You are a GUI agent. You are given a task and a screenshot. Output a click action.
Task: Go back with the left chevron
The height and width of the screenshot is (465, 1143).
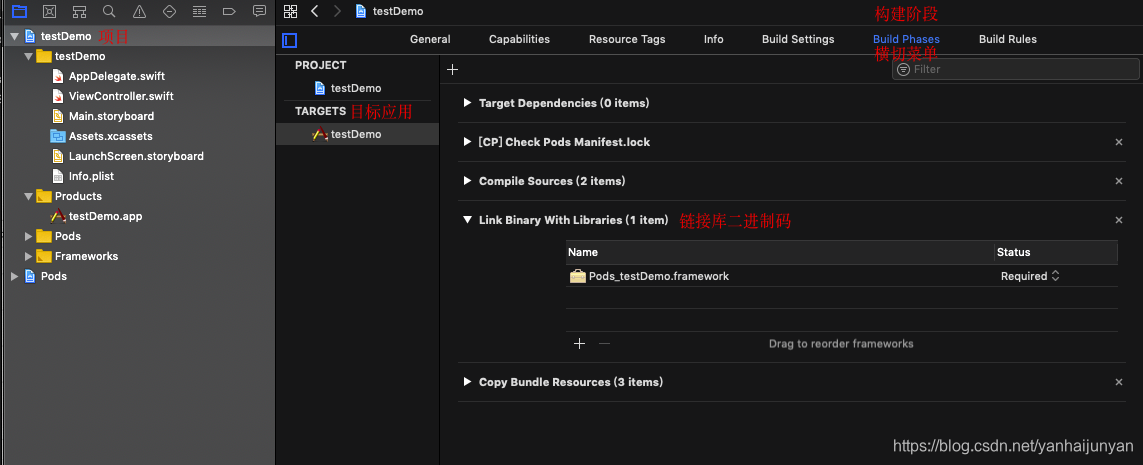click(x=315, y=11)
